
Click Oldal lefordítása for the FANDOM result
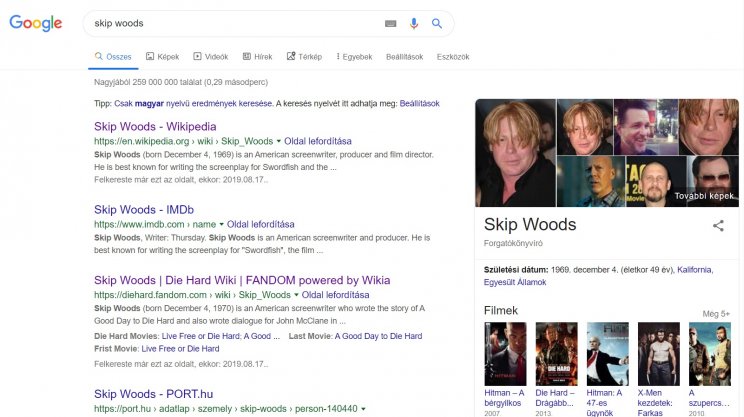pyautogui.click(x=335, y=295)
